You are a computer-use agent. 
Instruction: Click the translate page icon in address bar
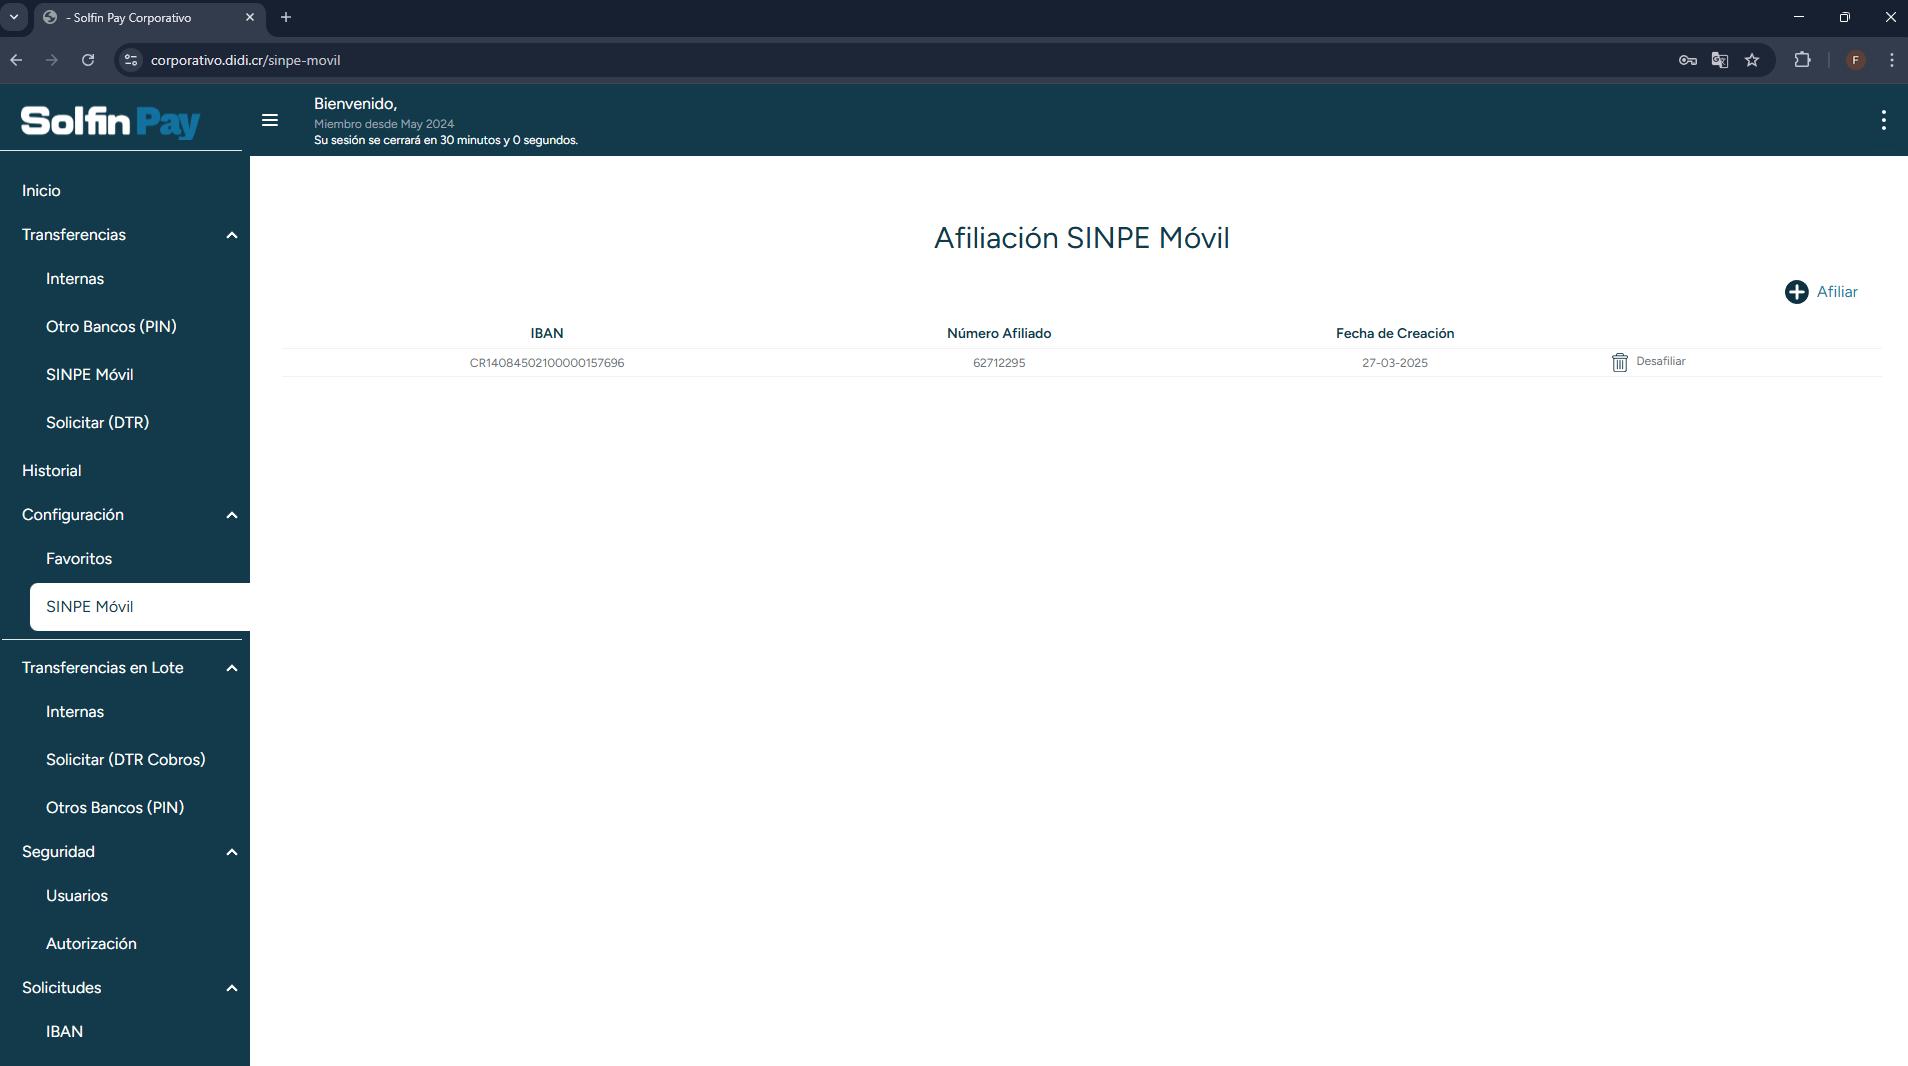[1719, 60]
